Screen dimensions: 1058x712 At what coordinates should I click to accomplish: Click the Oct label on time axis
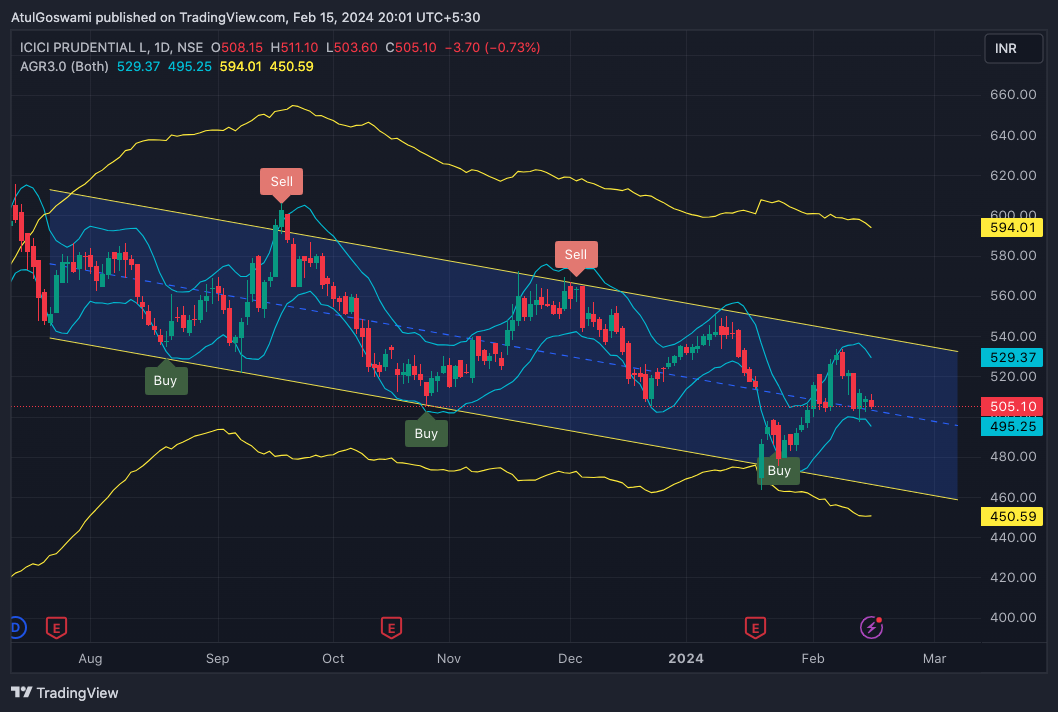coord(333,659)
